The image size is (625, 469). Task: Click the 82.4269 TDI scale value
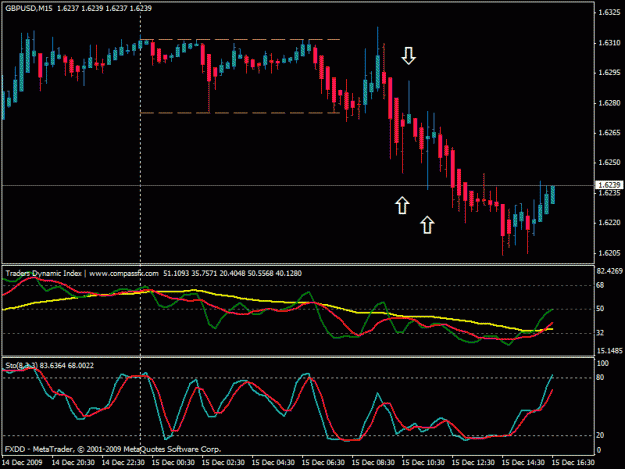point(609,271)
